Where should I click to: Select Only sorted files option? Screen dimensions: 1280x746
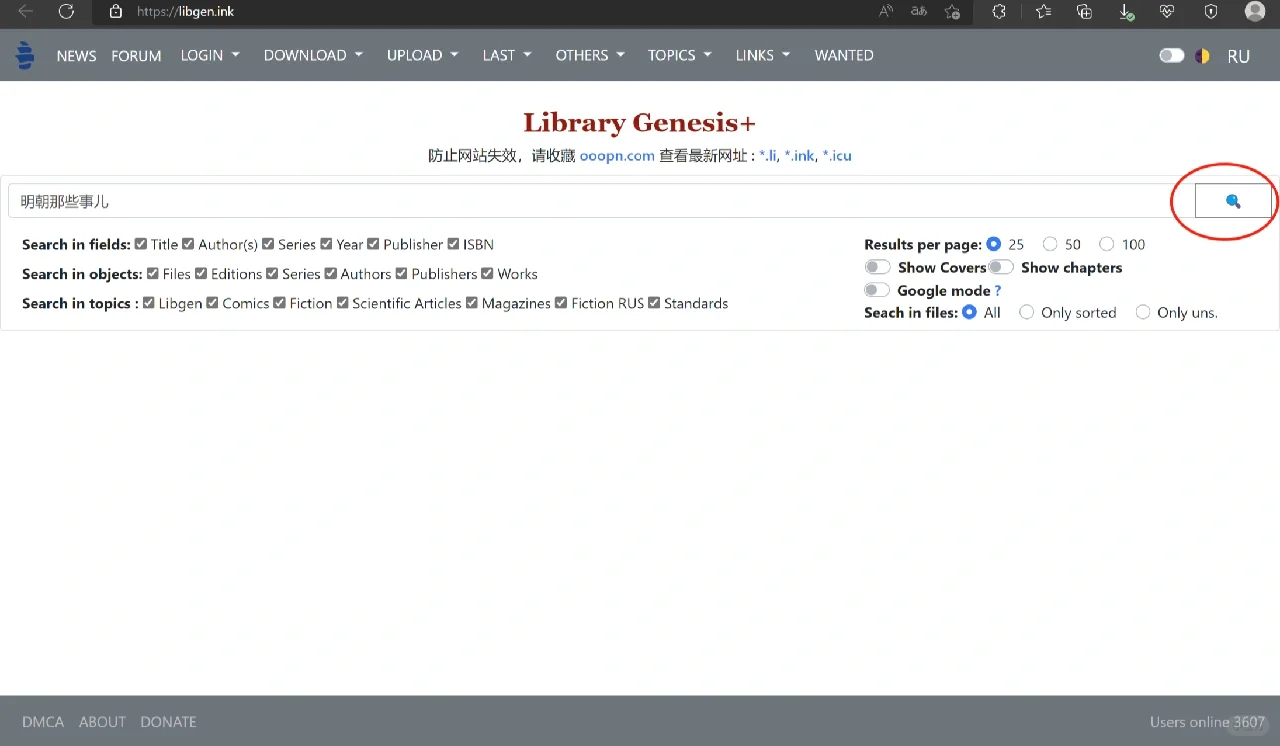click(1026, 312)
